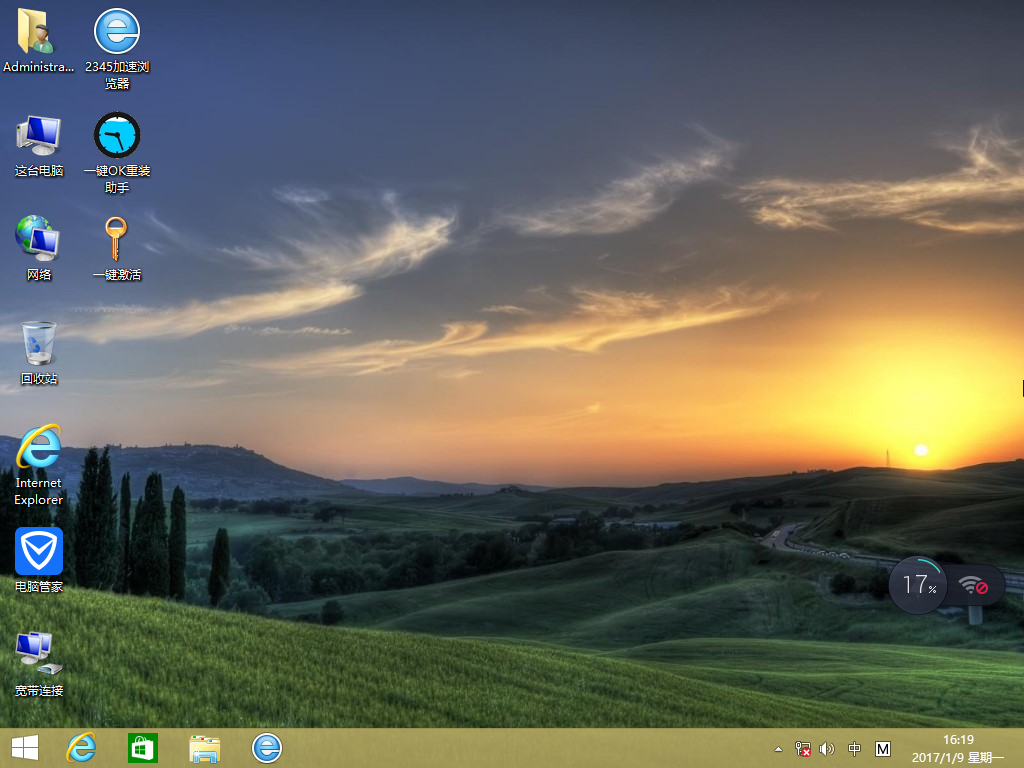Click the 宽带连接 desktop icon

(38, 655)
